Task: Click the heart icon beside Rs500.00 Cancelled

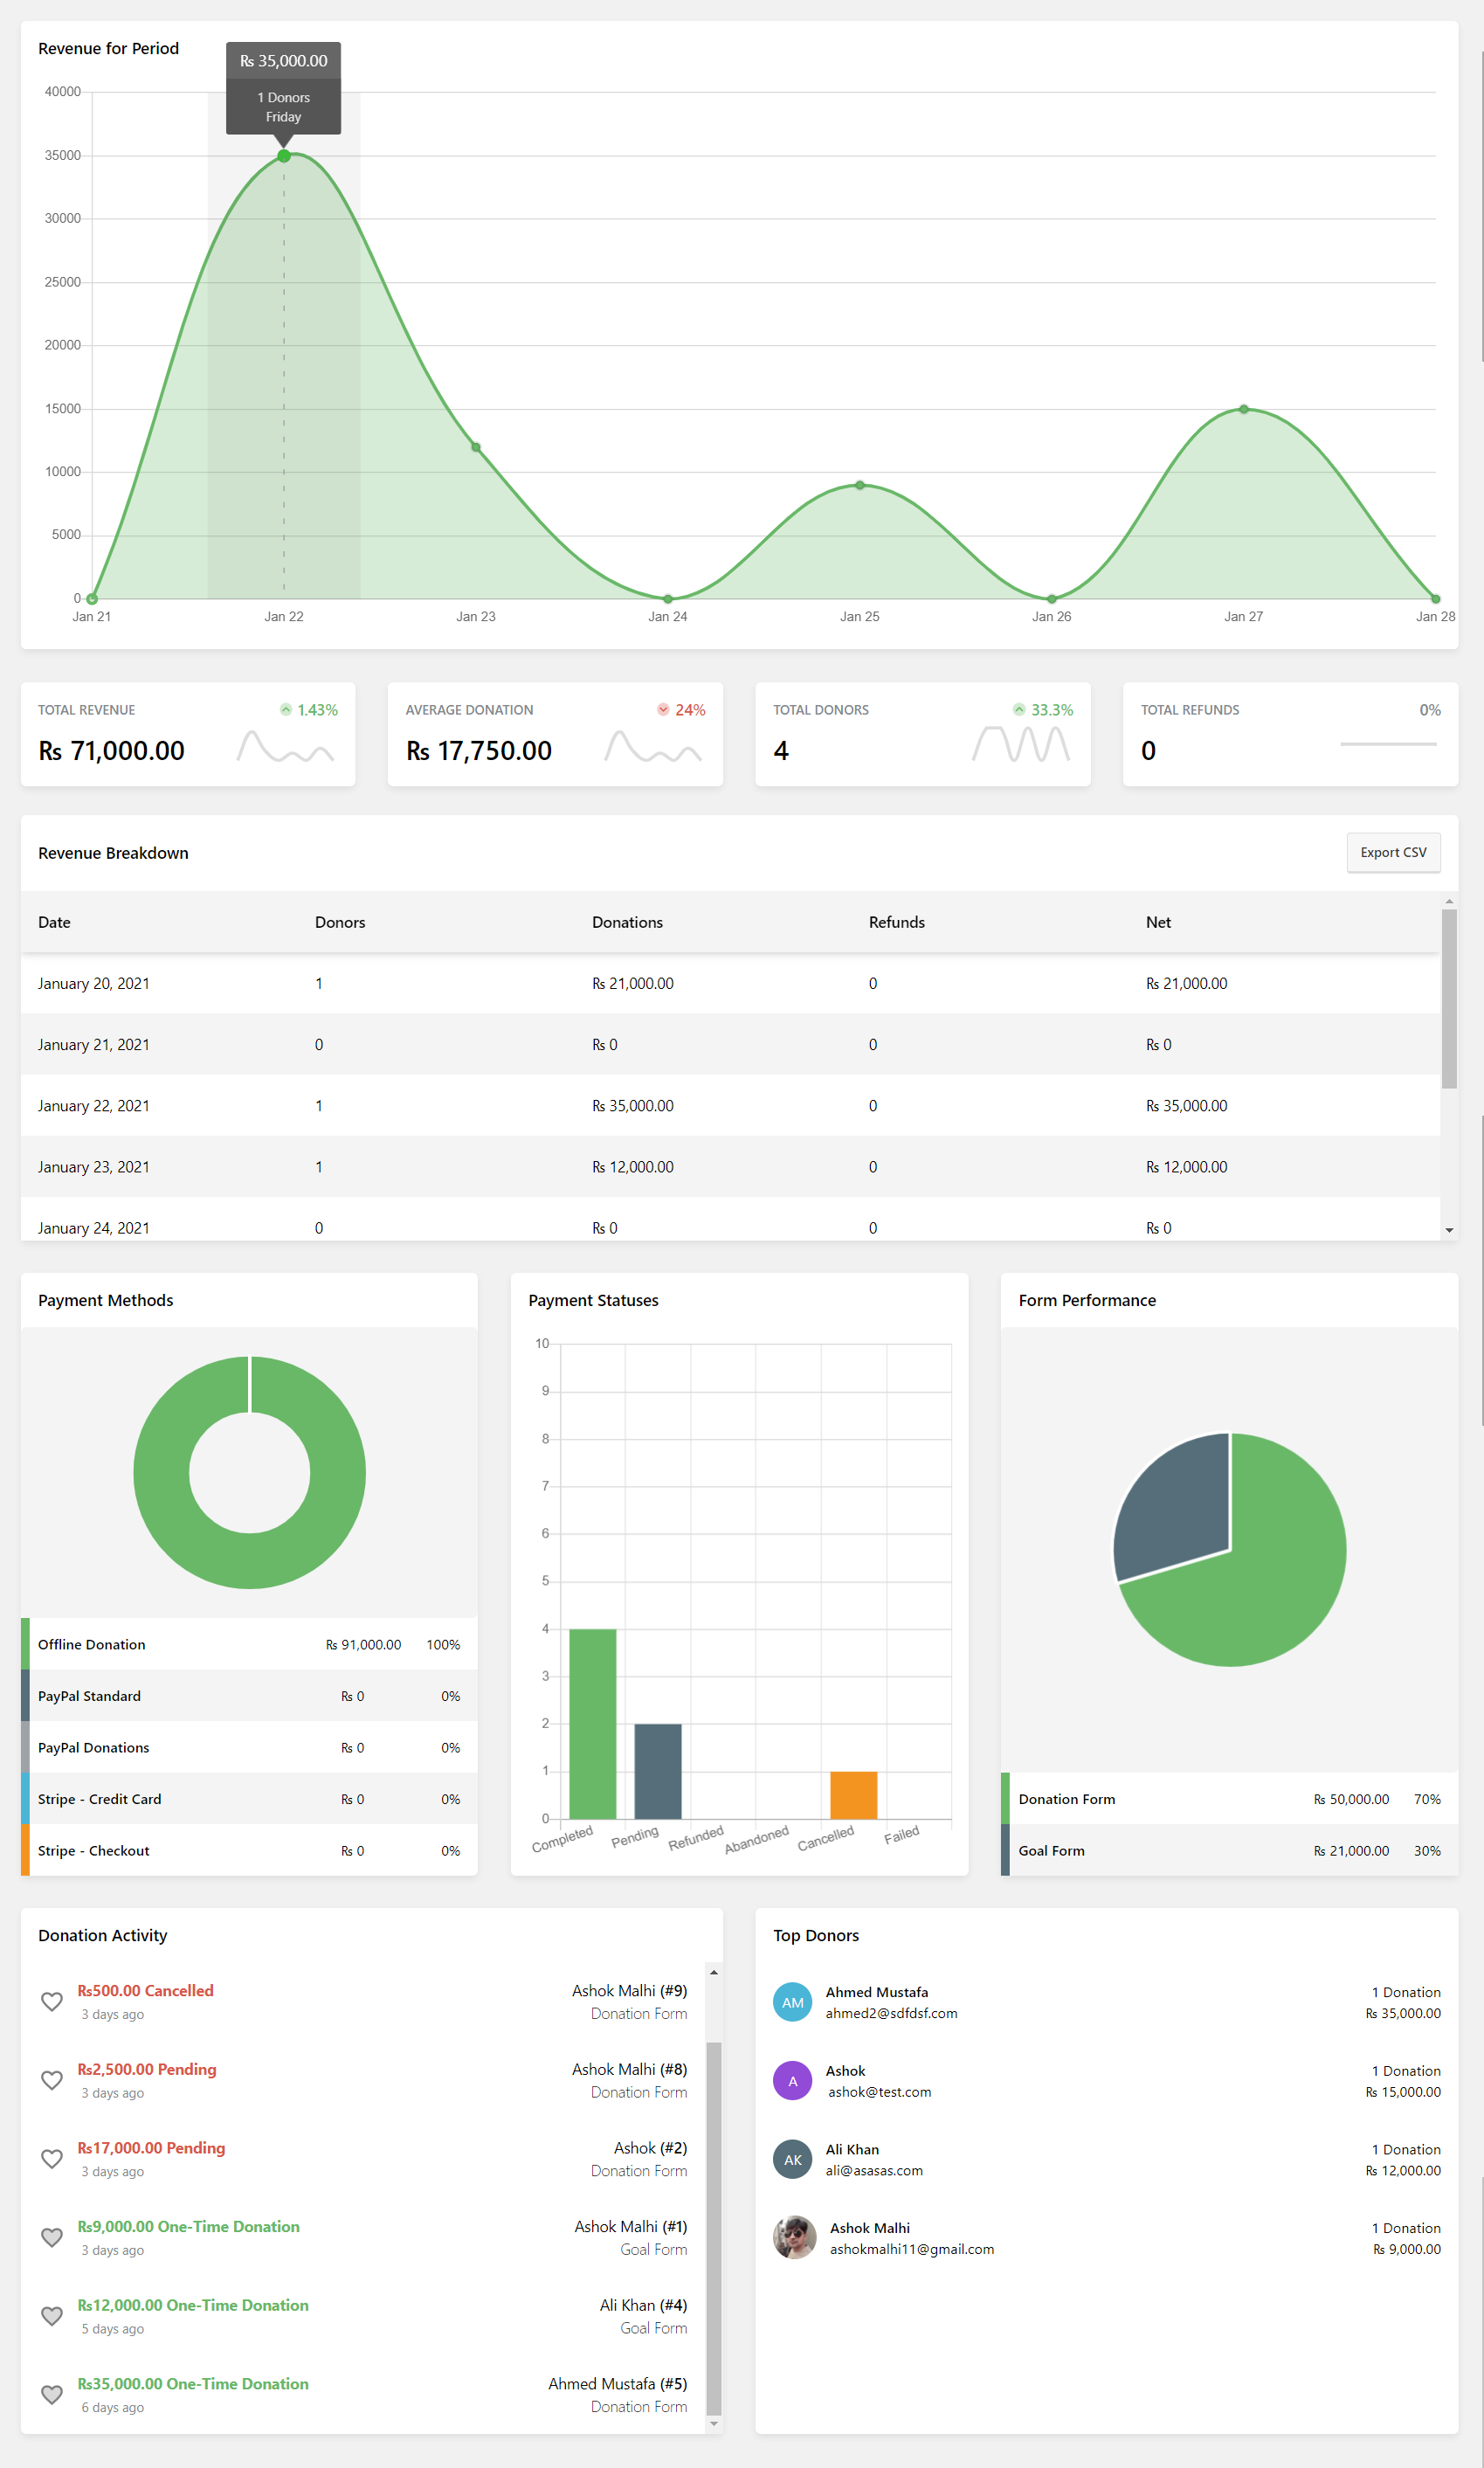Action: click(x=52, y=2001)
